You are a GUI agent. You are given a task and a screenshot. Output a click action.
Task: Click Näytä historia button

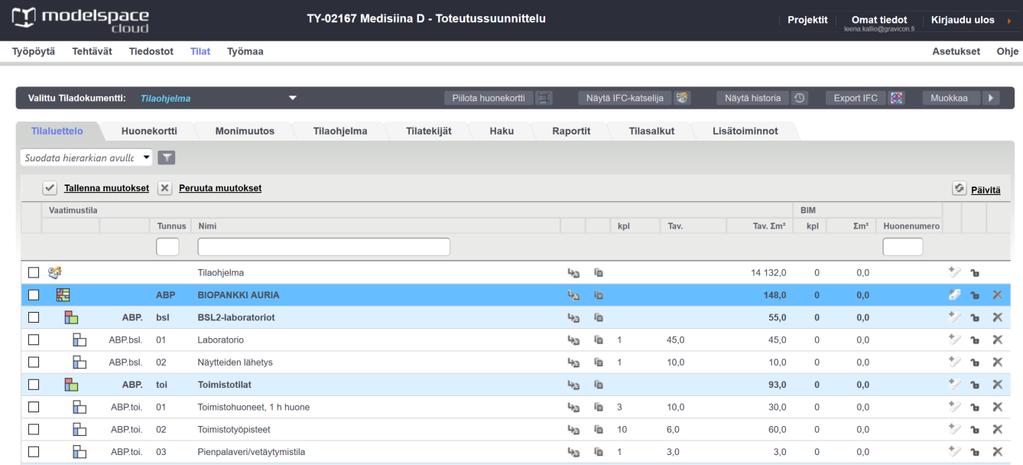coord(752,98)
